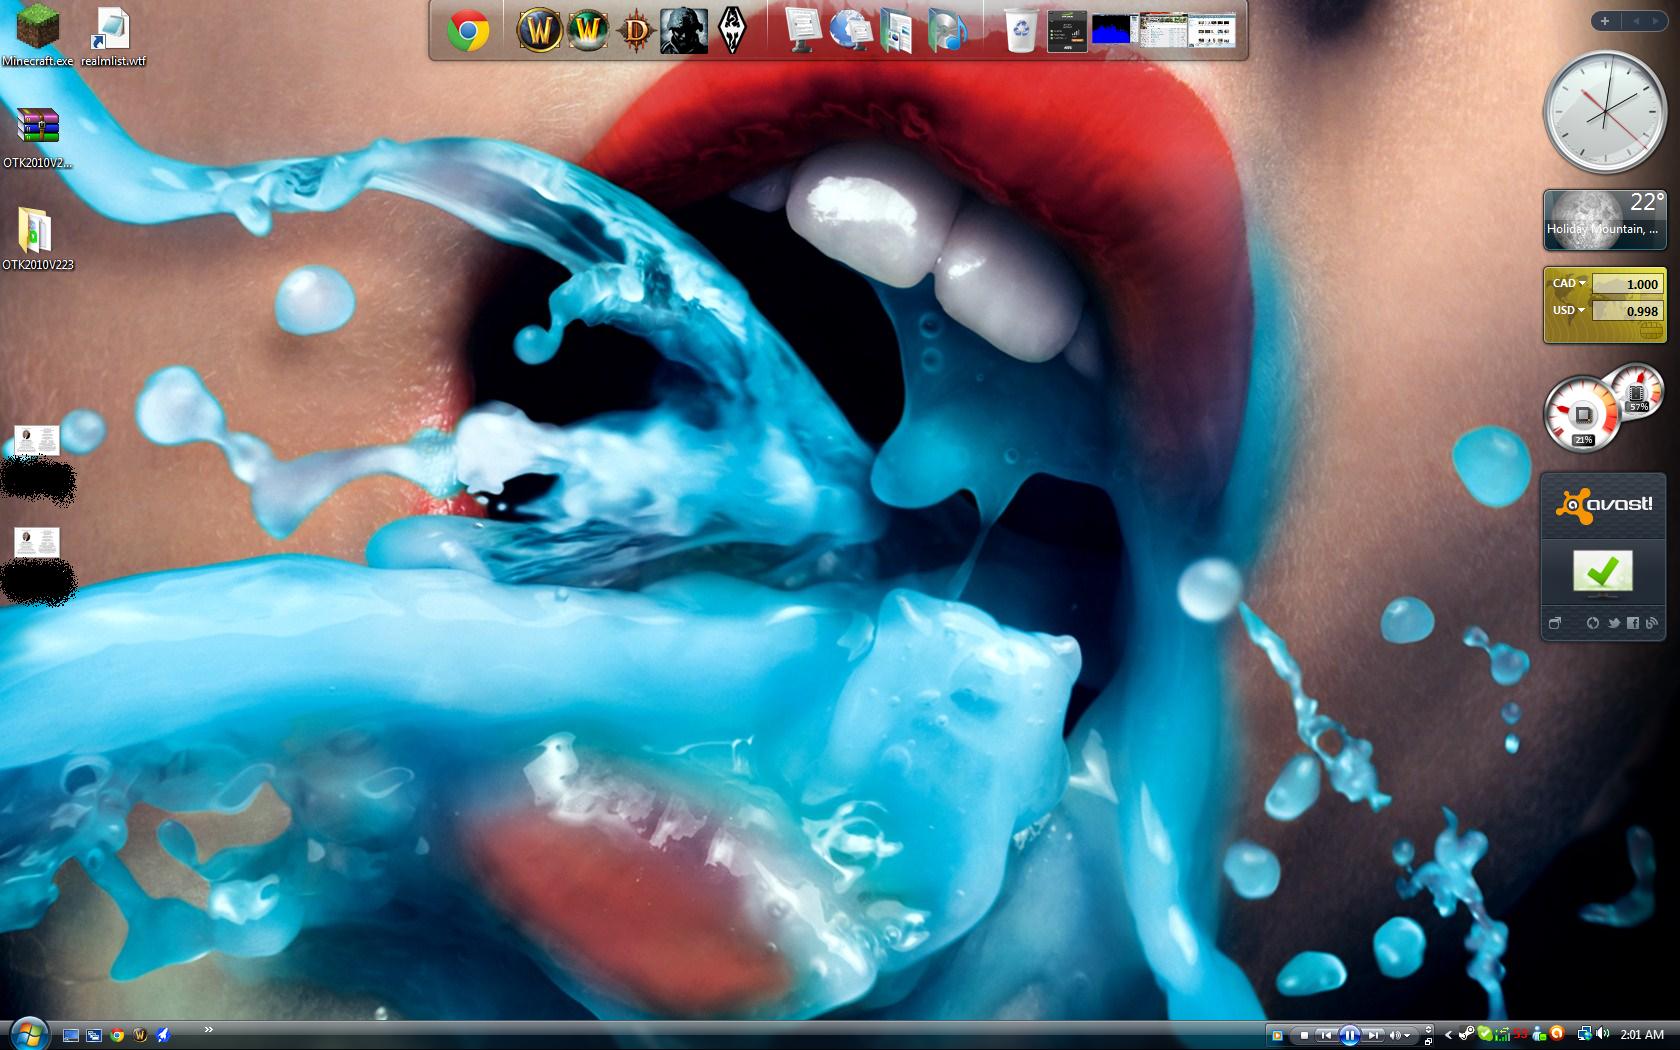
Task: Open World of Warcraft from the dock
Action: click(538, 30)
